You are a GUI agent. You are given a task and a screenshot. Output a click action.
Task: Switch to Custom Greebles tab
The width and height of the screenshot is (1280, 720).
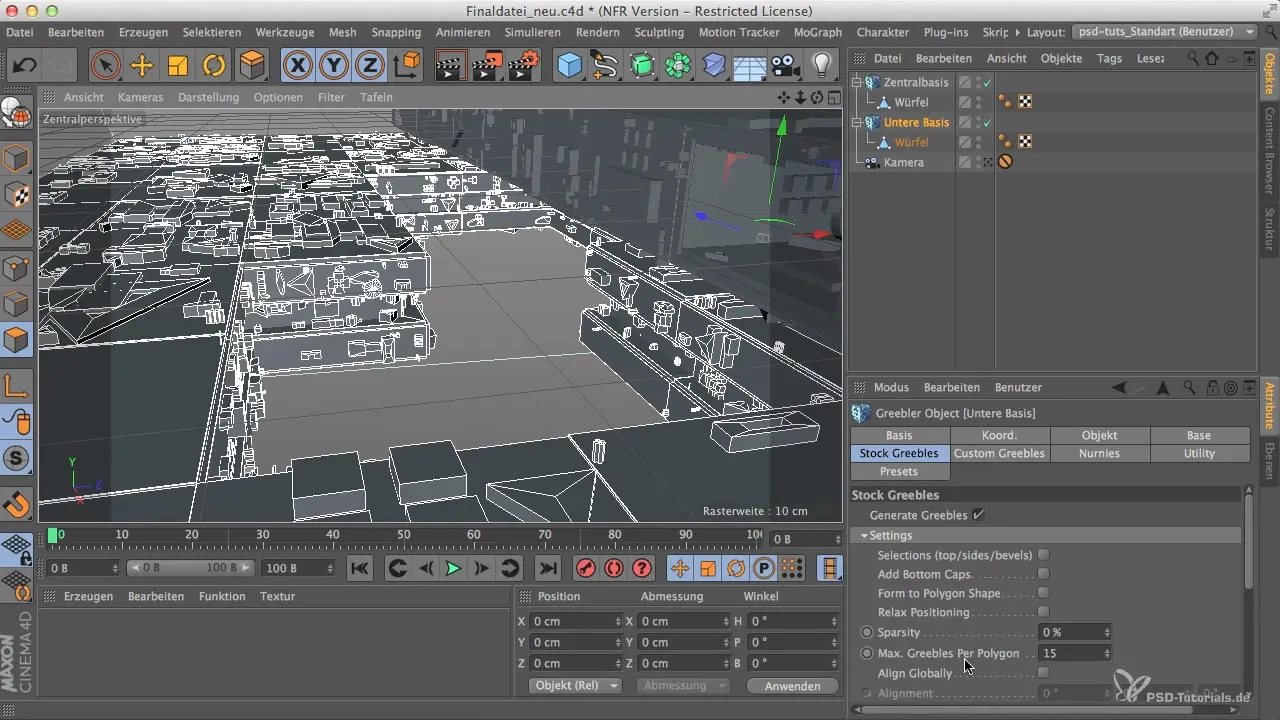click(999, 453)
